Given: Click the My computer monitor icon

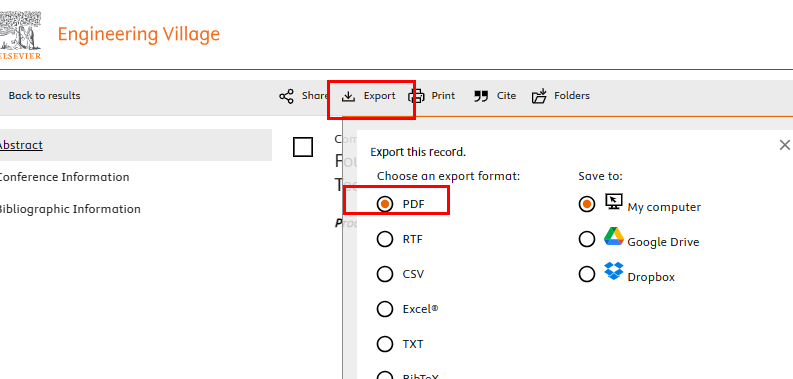Looking at the screenshot, I should (613, 202).
